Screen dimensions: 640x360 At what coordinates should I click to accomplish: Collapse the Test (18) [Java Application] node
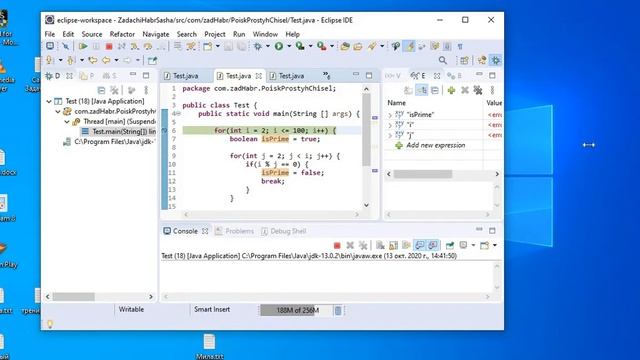click(49, 101)
